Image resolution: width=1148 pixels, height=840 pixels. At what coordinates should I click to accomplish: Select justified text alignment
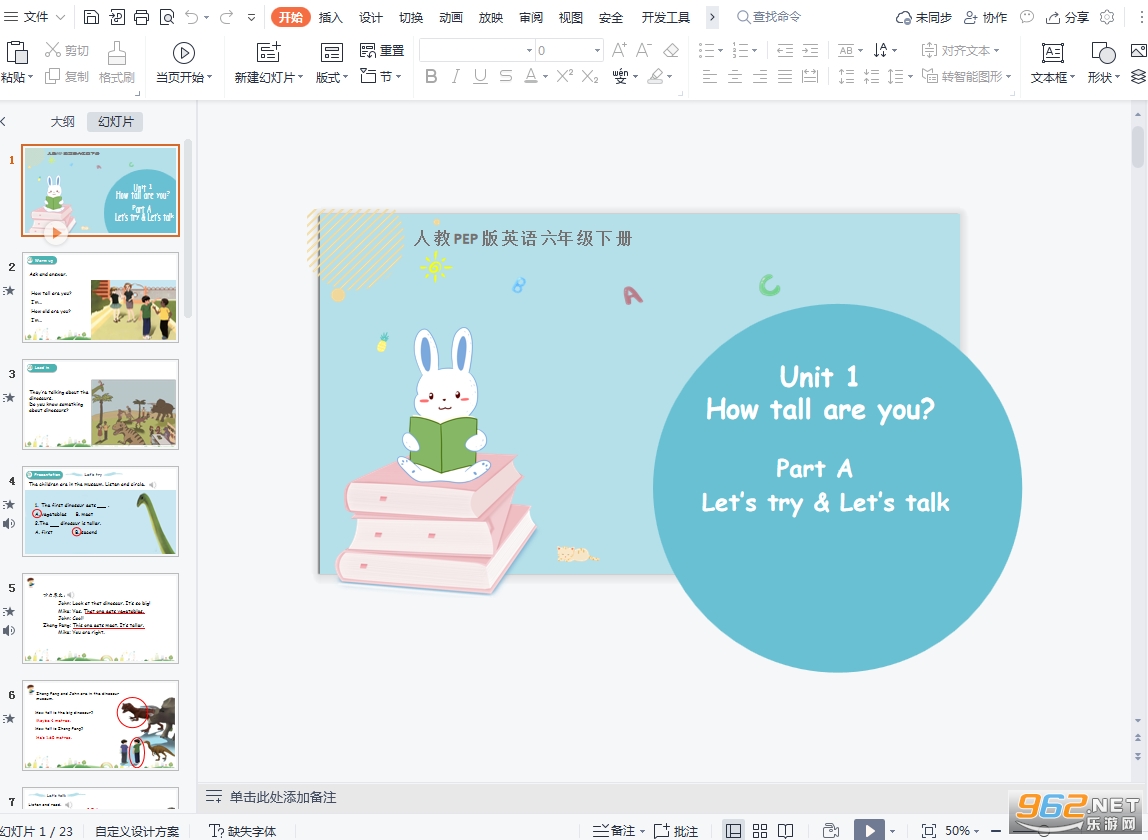785,76
